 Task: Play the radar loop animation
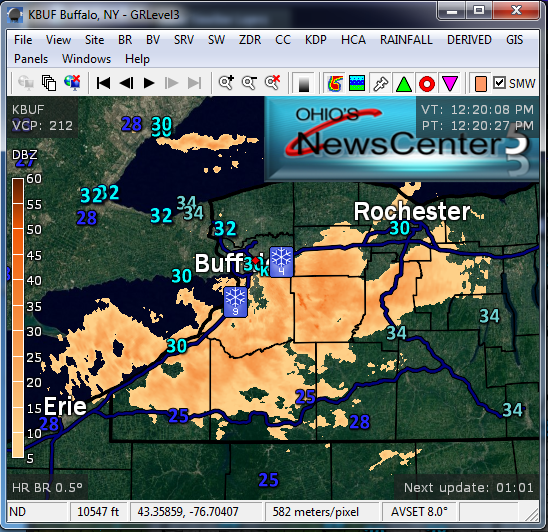(x=149, y=83)
